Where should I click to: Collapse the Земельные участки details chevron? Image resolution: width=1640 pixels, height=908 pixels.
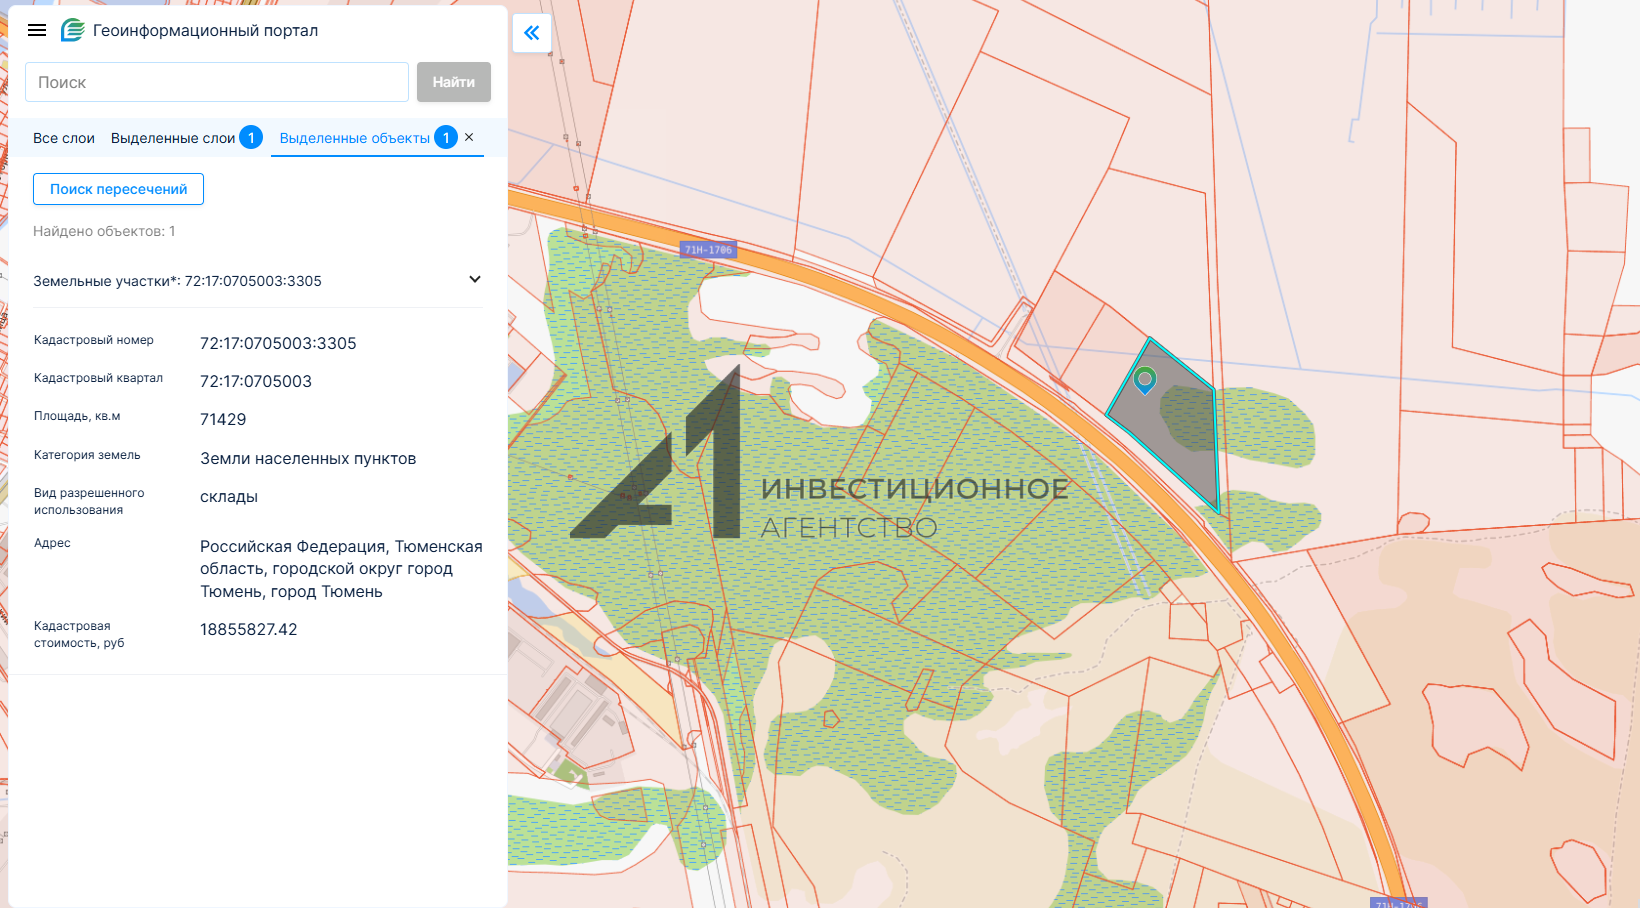point(475,280)
